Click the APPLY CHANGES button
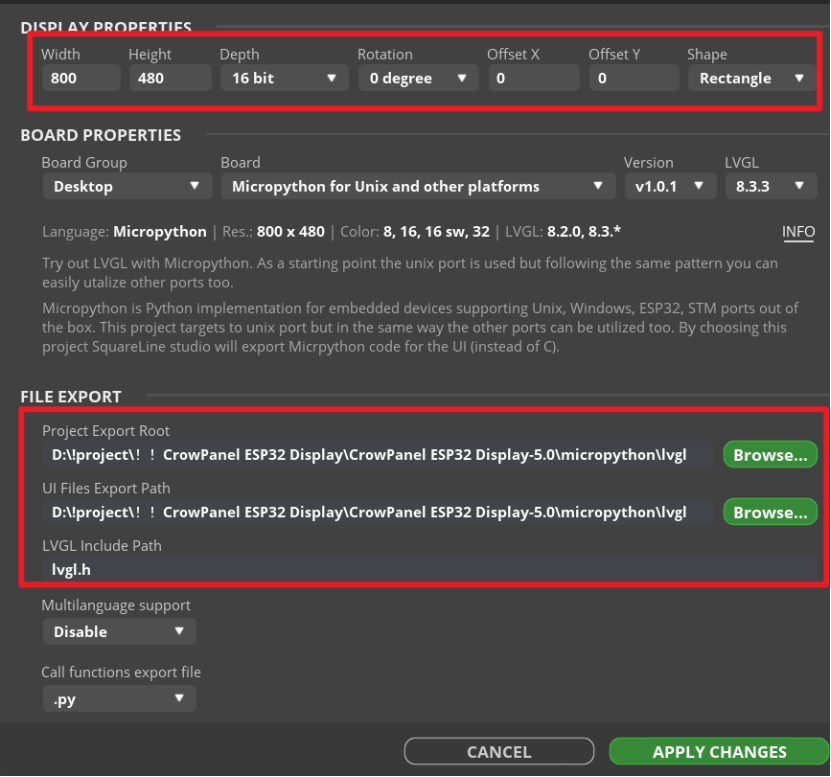This screenshot has width=831, height=777. click(719, 752)
